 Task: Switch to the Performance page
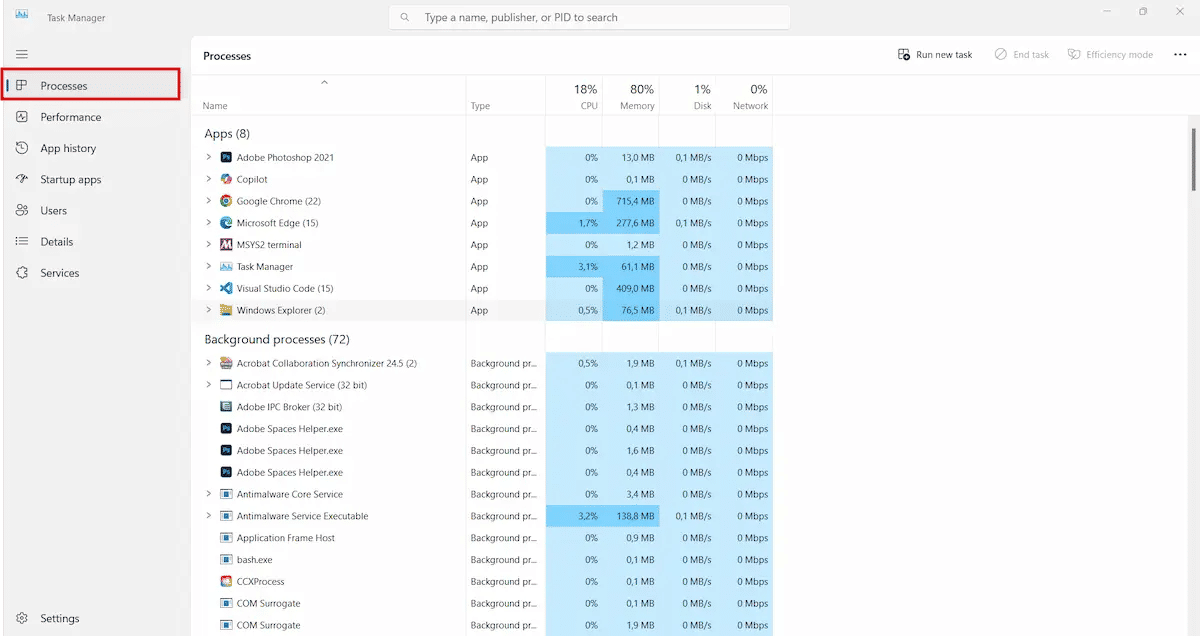[92, 117]
